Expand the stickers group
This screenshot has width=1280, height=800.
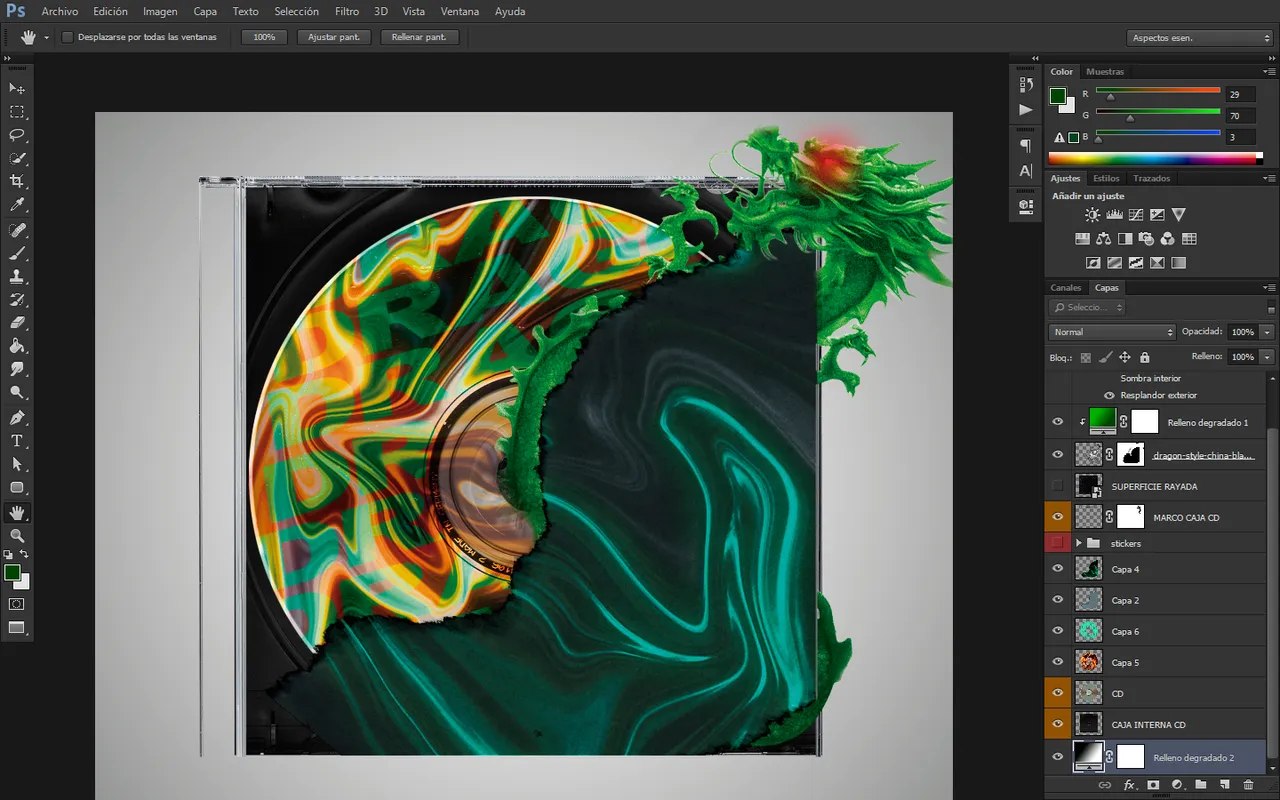click(x=1079, y=543)
